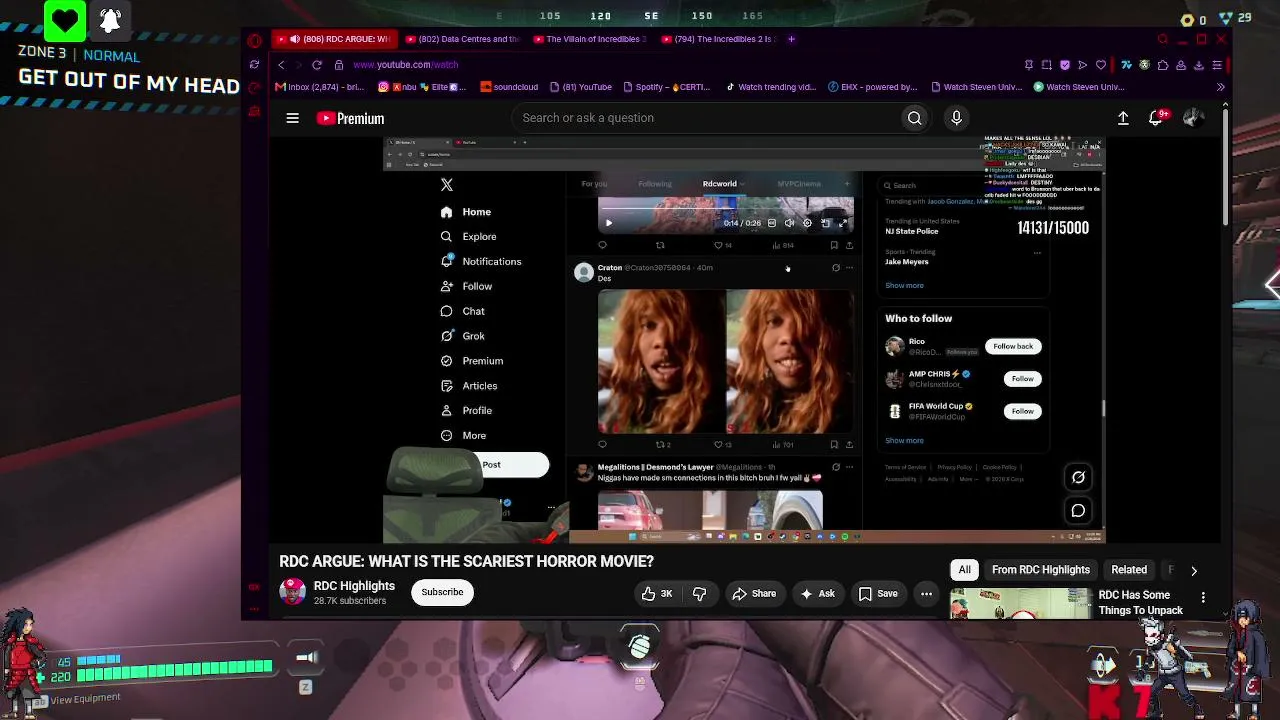The height and width of the screenshot is (720, 1280).
Task: Open more actions ellipsis under the video
Action: (x=926, y=594)
